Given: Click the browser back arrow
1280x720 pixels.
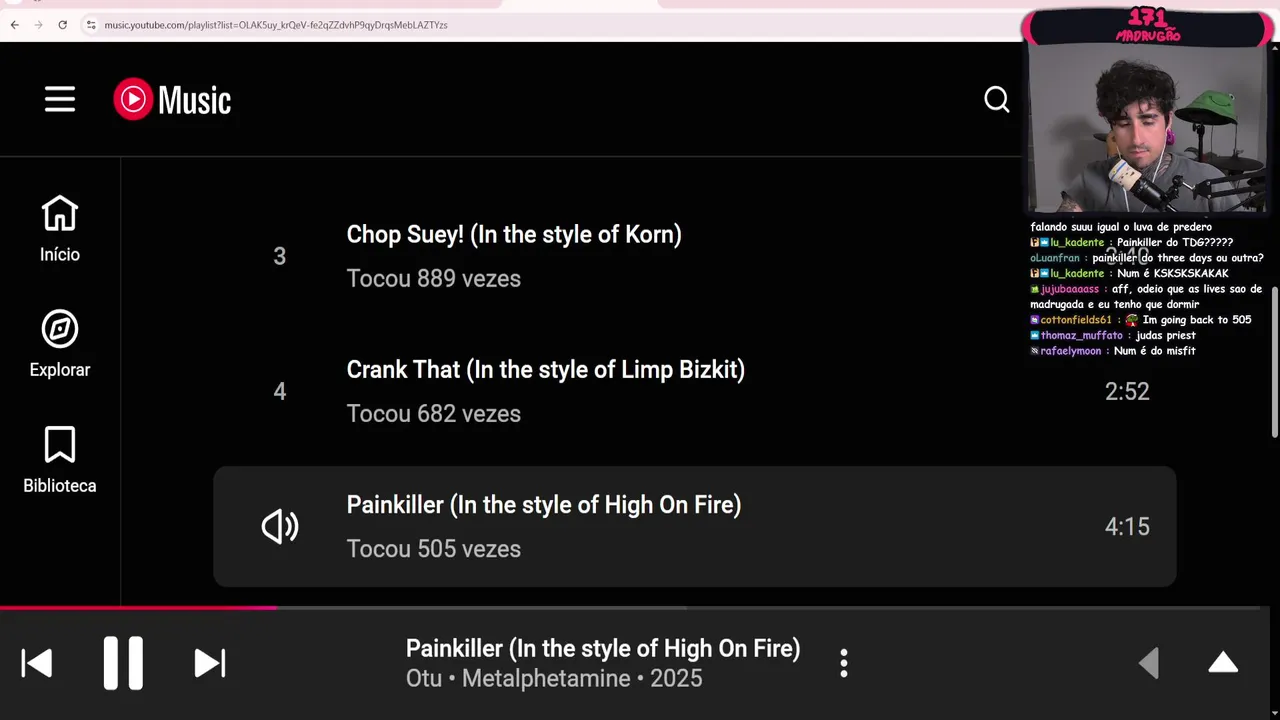Looking at the screenshot, I should [x=15, y=25].
